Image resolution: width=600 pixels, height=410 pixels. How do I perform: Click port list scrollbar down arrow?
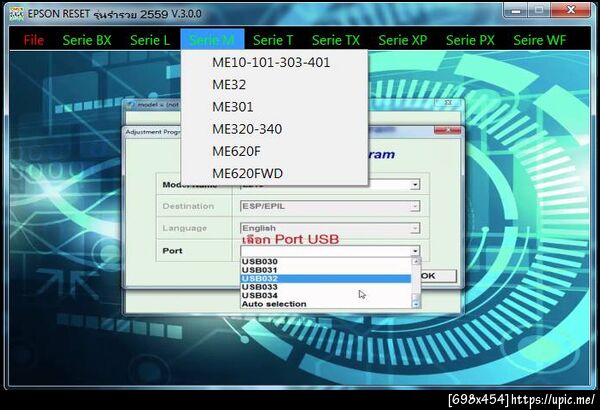pyautogui.click(x=416, y=304)
